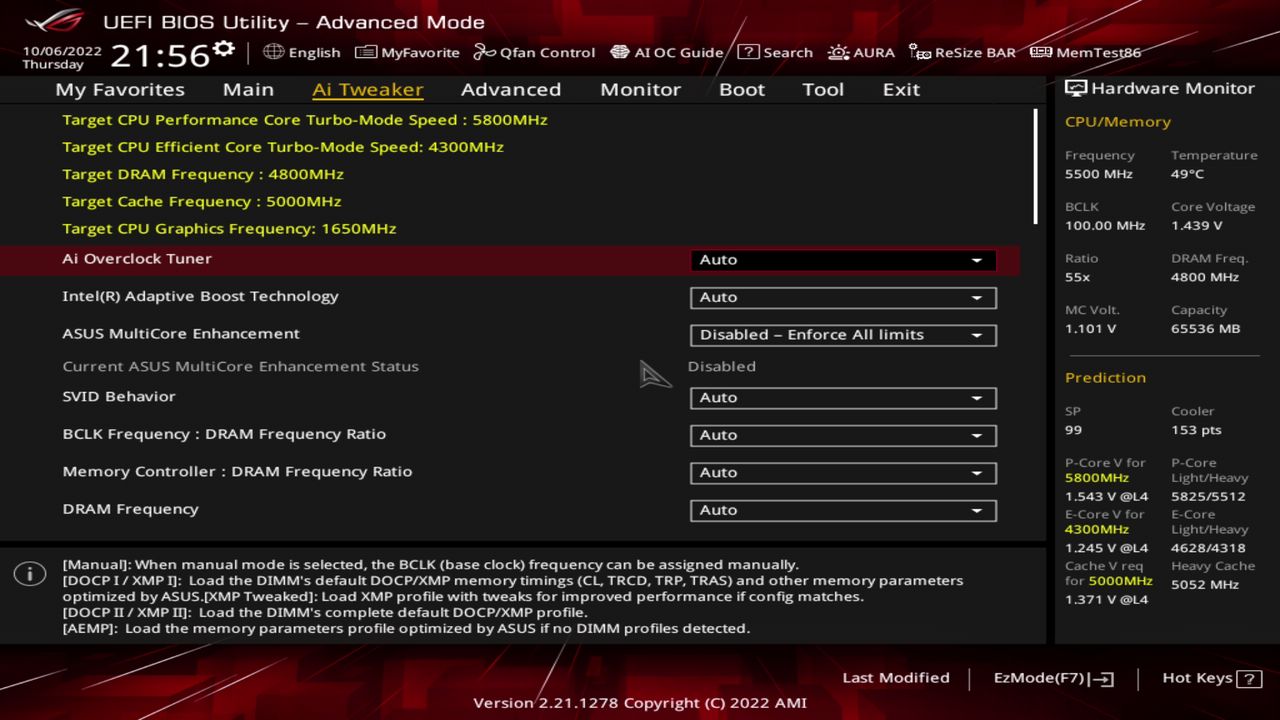Click the 100.00 MHz BCLK value
This screenshot has height=720, width=1280.
point(1105,226)
